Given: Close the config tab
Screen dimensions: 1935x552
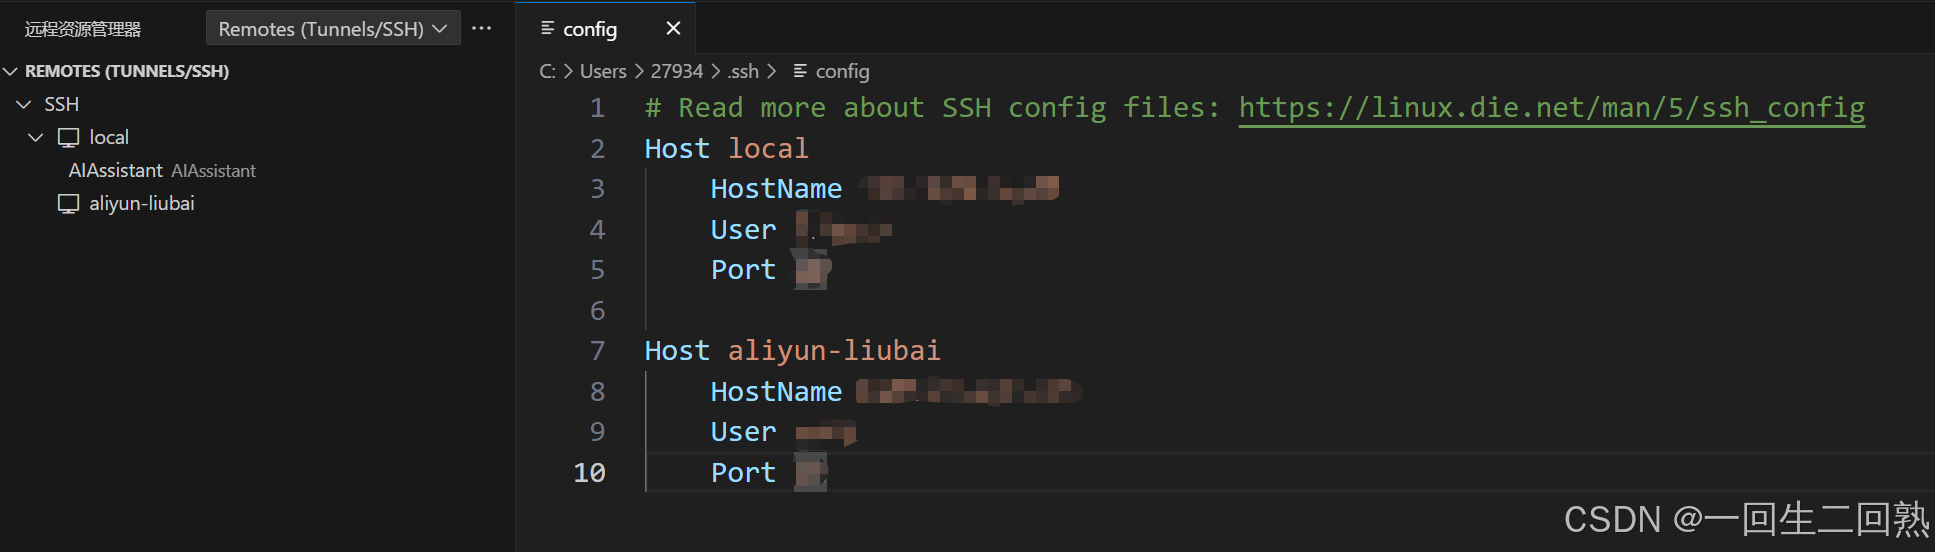Looking at the screenshot, I should pos(673,29).
